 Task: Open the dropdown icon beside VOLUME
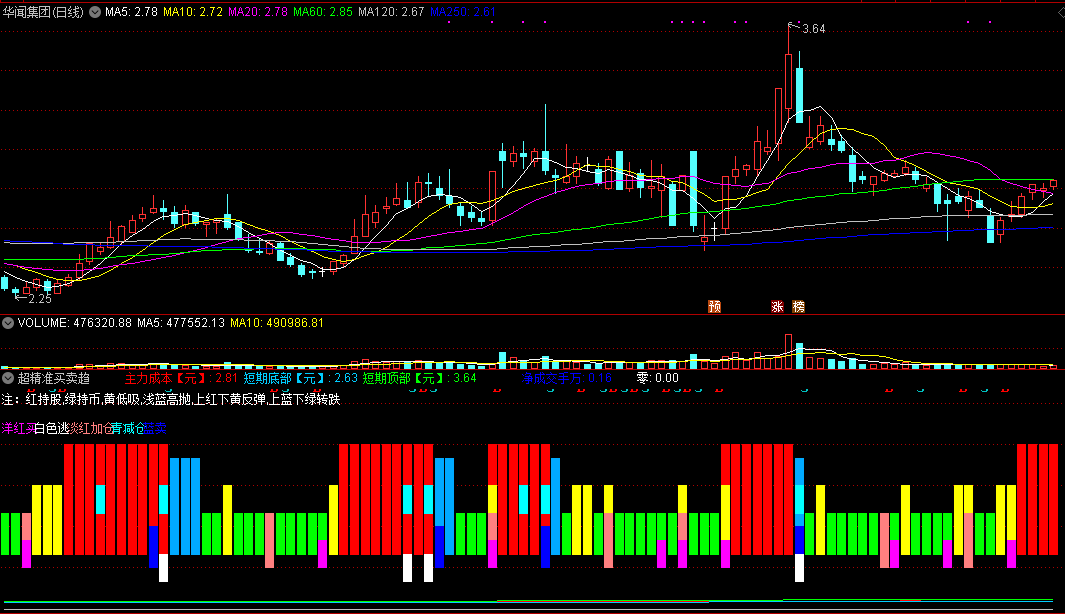(x=8, y=323)
